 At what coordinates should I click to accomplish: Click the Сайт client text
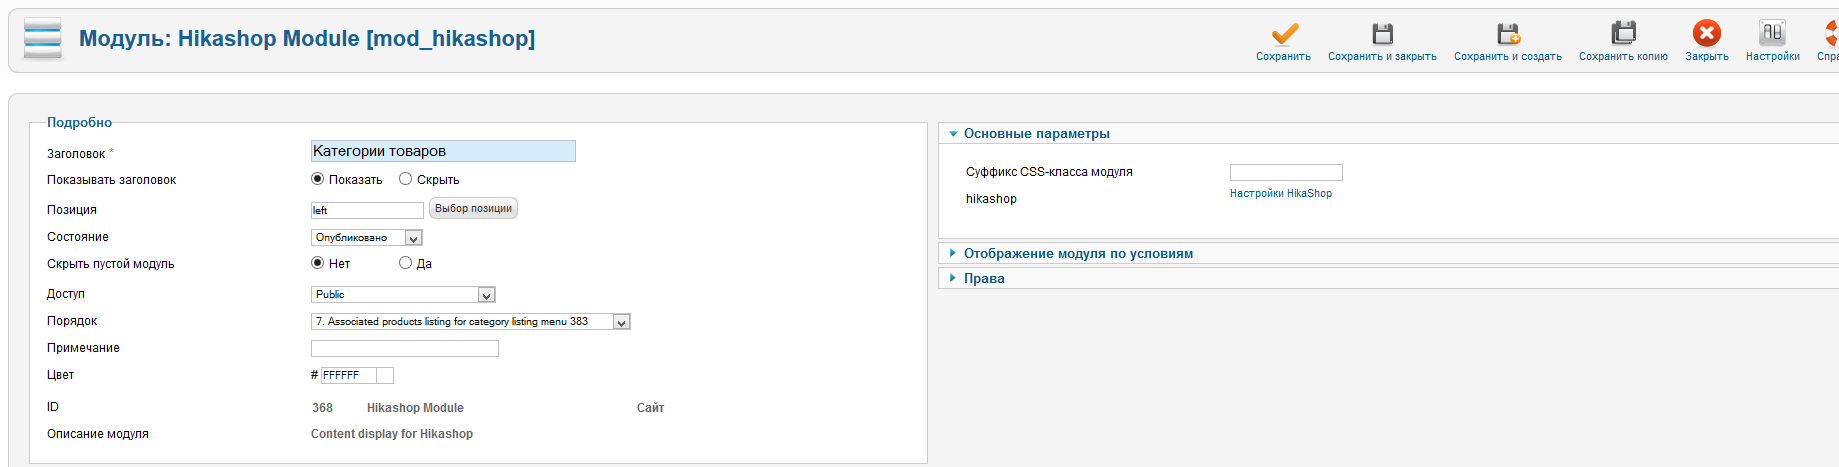(650, 408)
